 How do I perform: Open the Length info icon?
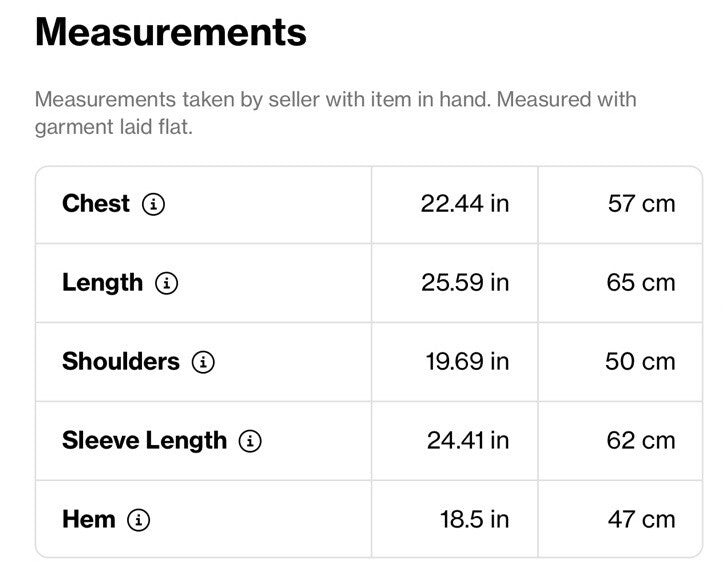(166, 283)
